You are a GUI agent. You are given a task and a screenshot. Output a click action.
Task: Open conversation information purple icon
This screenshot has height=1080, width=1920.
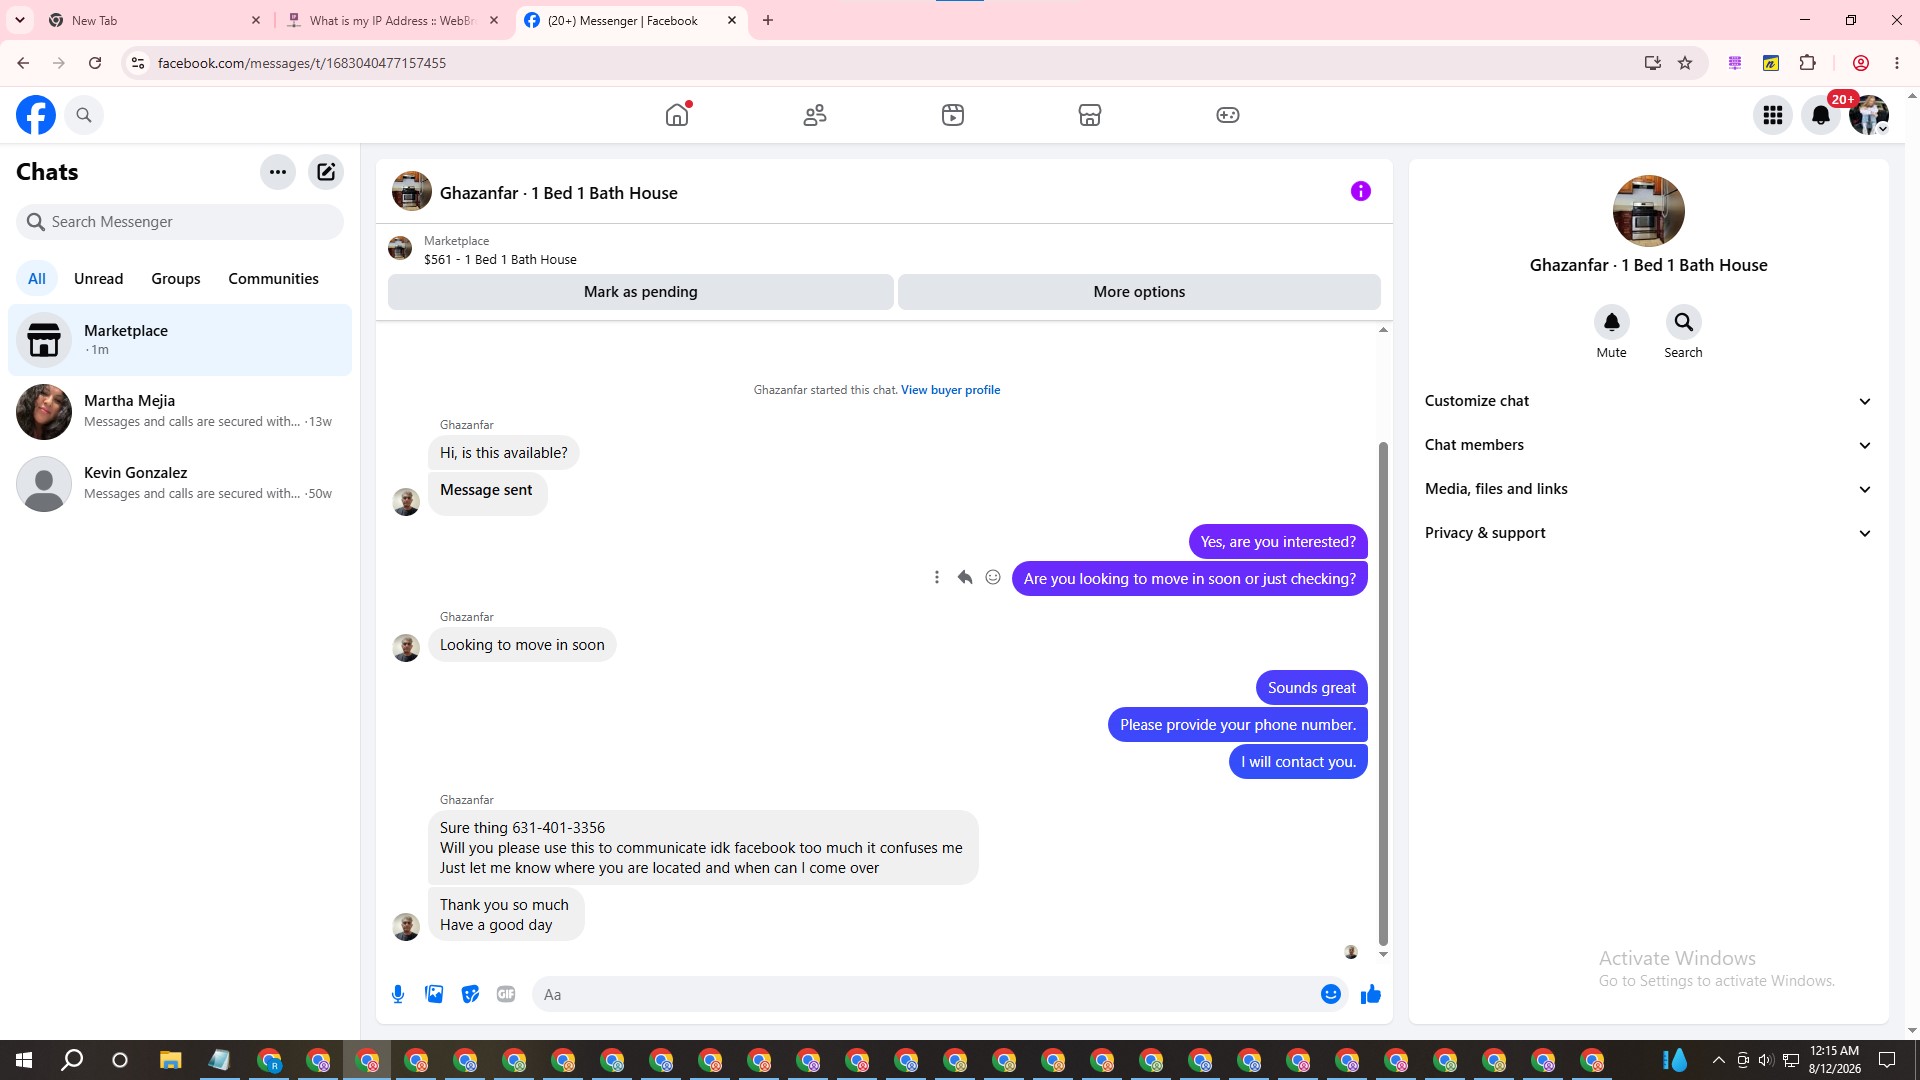[1361, 191]
